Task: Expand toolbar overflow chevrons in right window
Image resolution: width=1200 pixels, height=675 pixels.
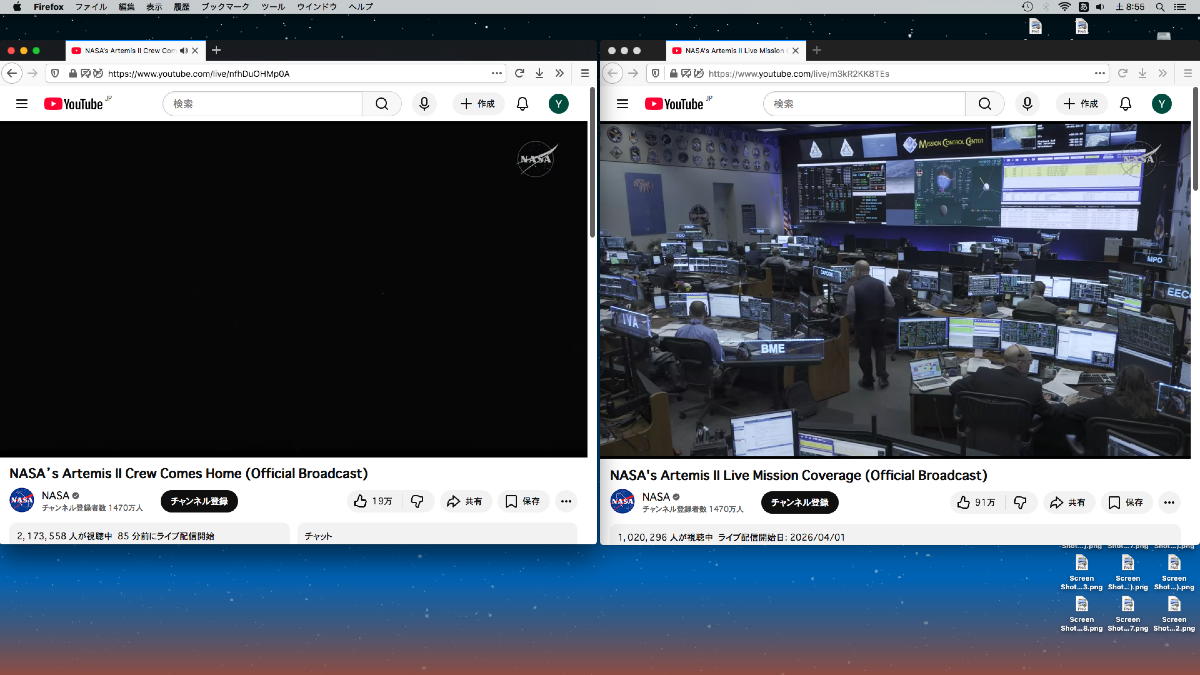Action: point(1162,73)
